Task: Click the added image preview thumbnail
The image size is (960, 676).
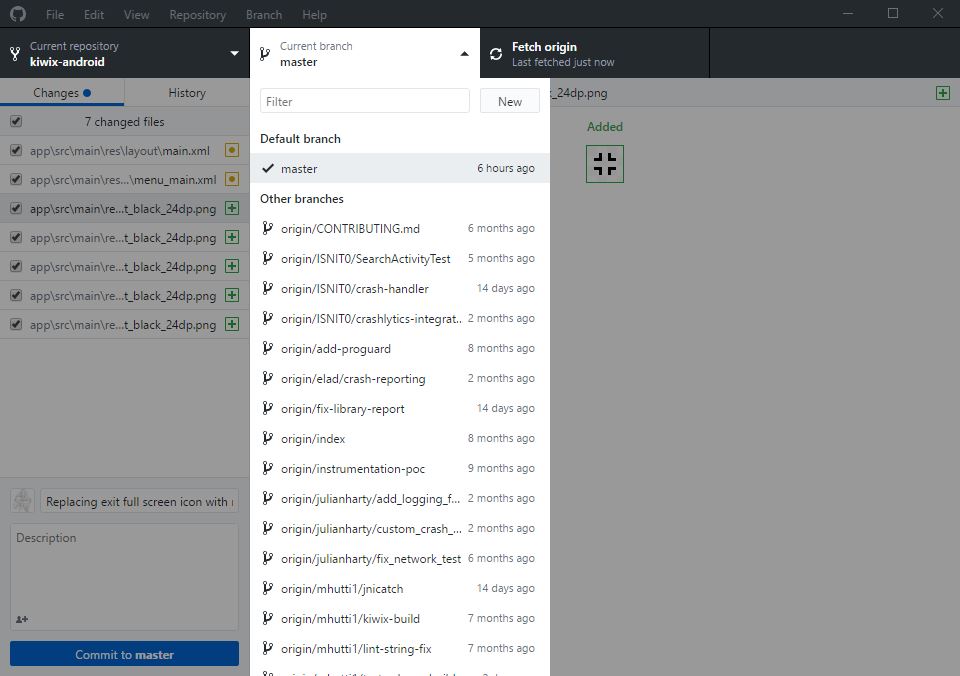Action: [x=605, y=164]
